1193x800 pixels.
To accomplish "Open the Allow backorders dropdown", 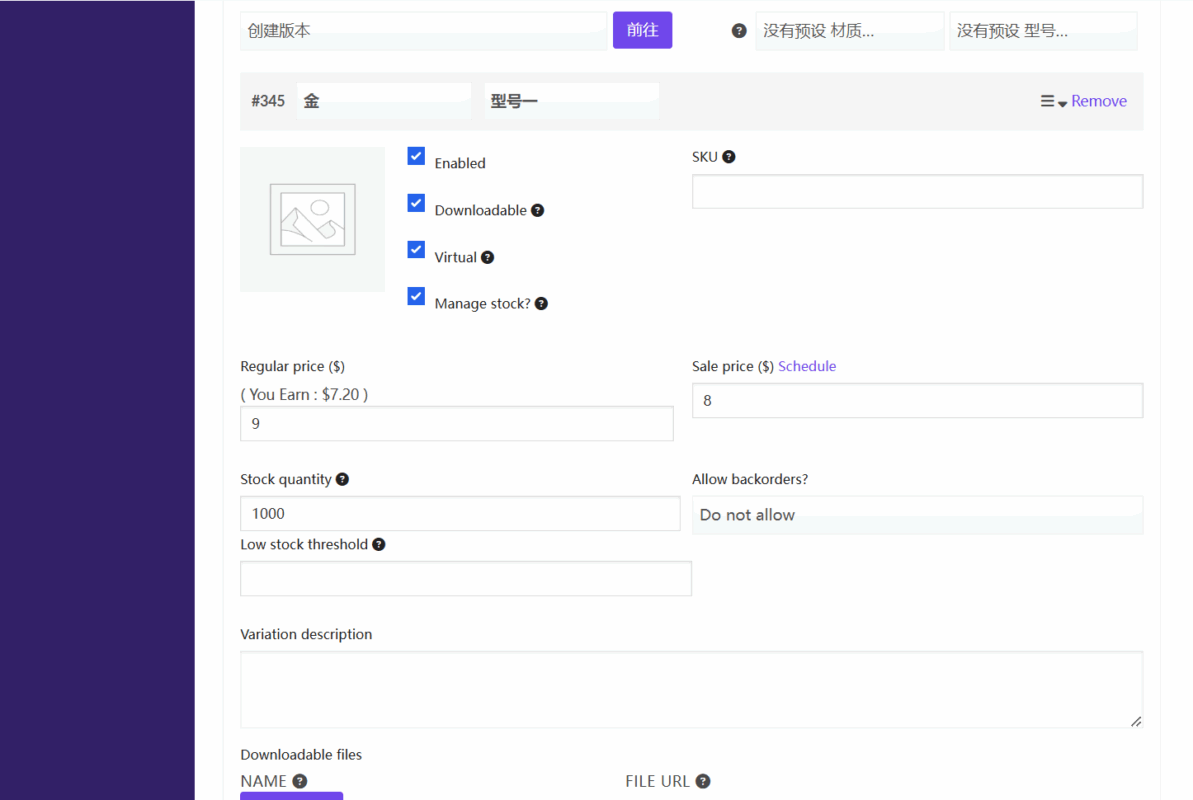I will point(916,515).
